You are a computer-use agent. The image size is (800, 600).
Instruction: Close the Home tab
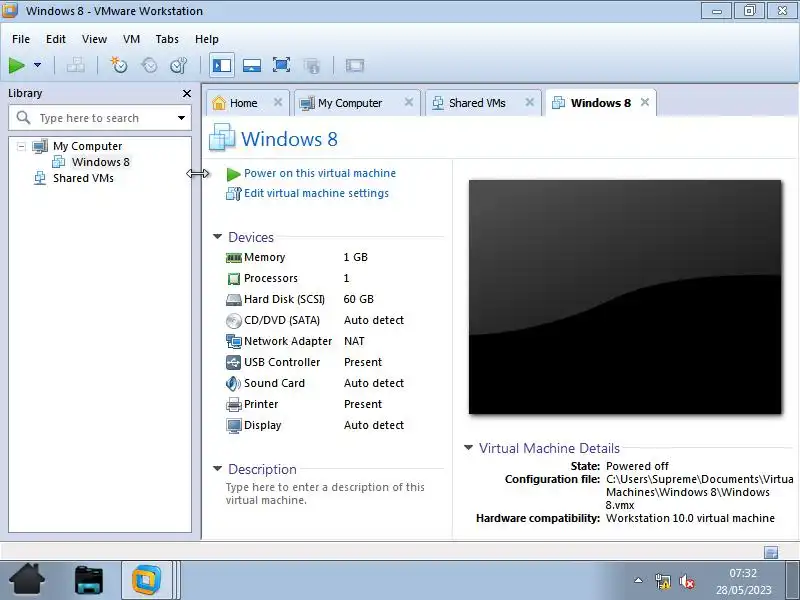tap(278, 103)
